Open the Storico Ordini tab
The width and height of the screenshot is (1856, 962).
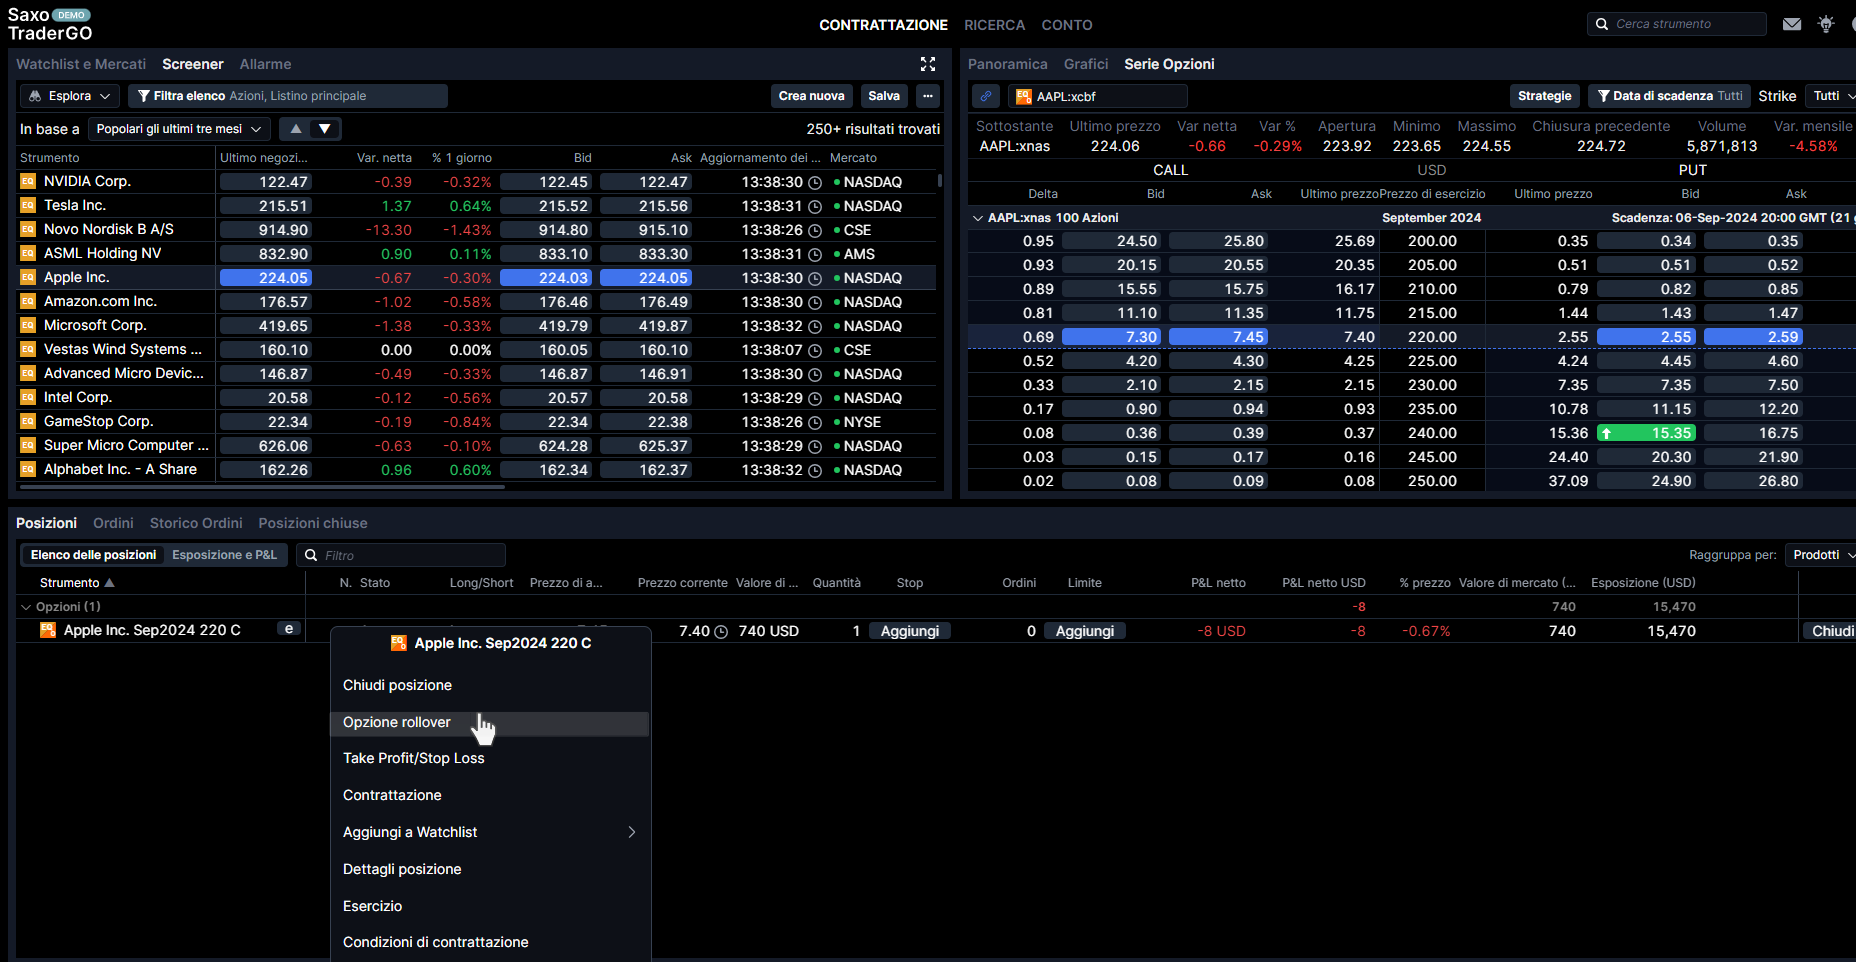tap(196, 523)
